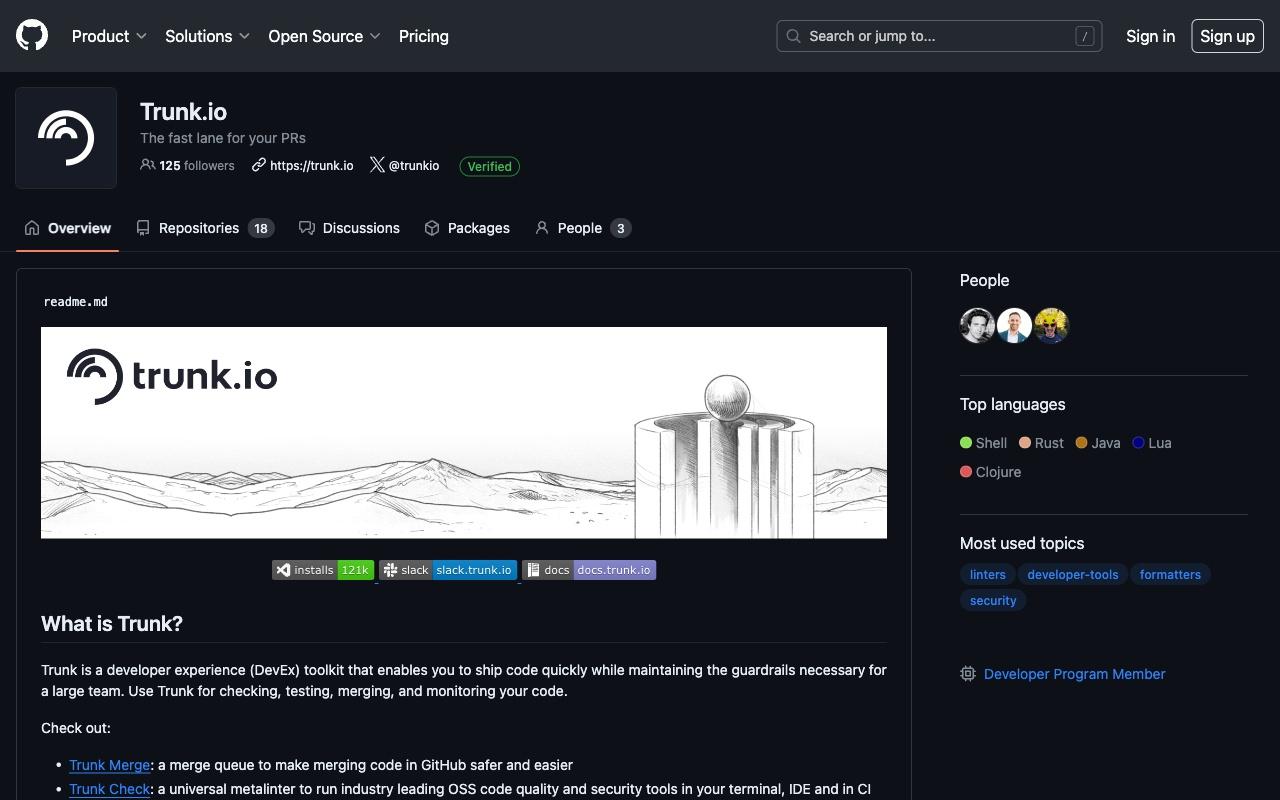Click the Verified badge

[x=490, y=166]
